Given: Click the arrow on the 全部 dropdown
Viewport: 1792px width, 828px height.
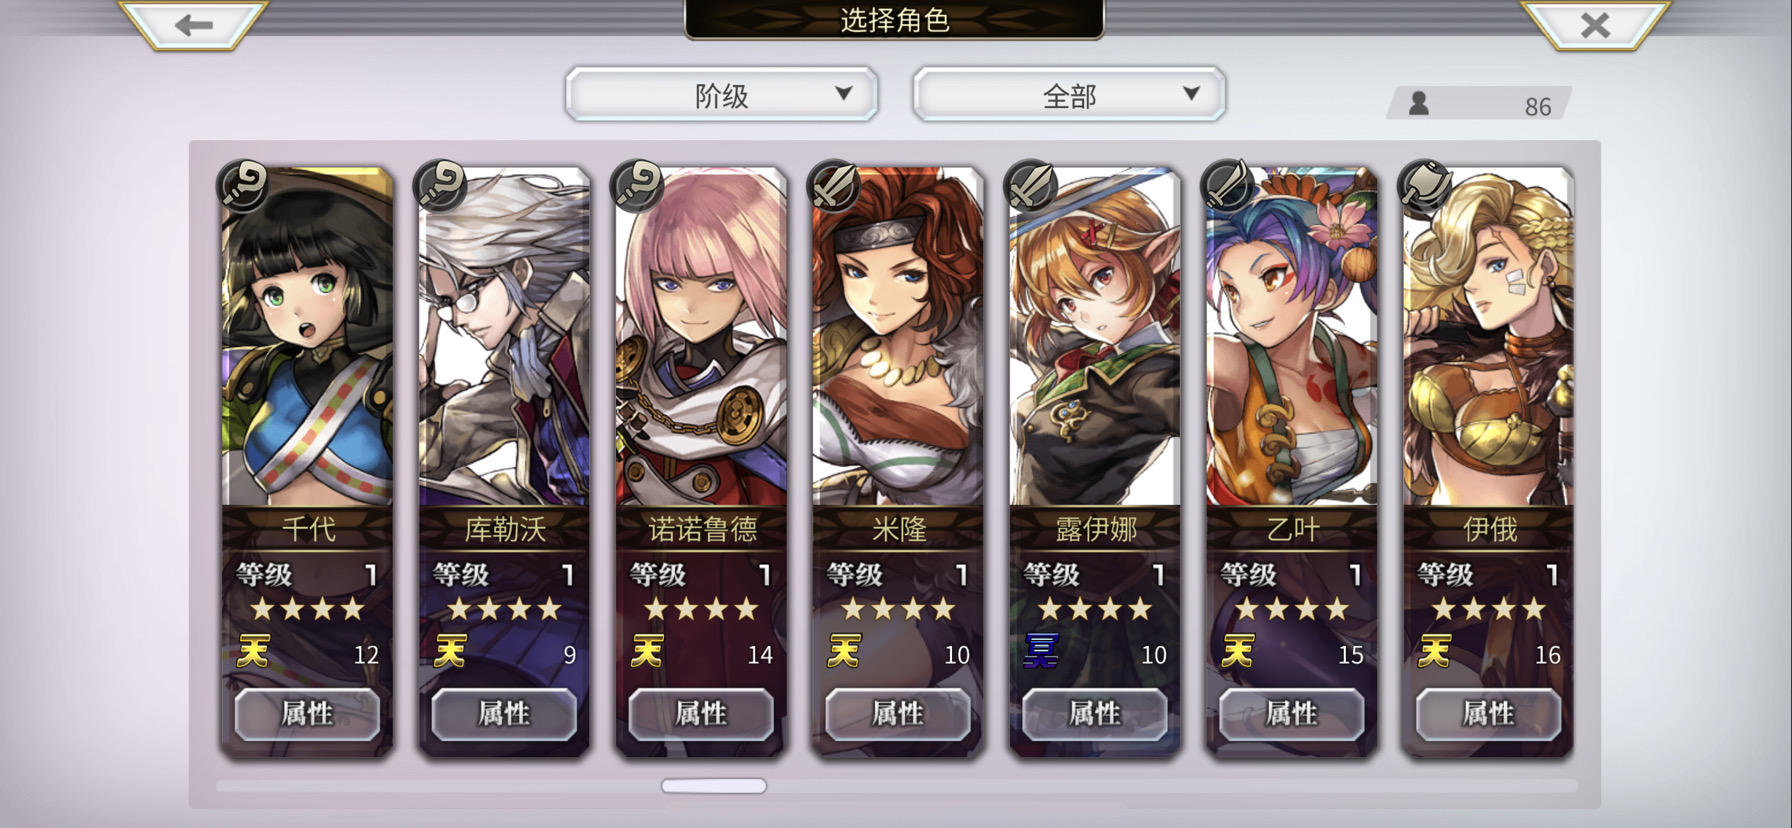Looking at the screenshot, I should pyautogui.click(x=1191, y=93).
